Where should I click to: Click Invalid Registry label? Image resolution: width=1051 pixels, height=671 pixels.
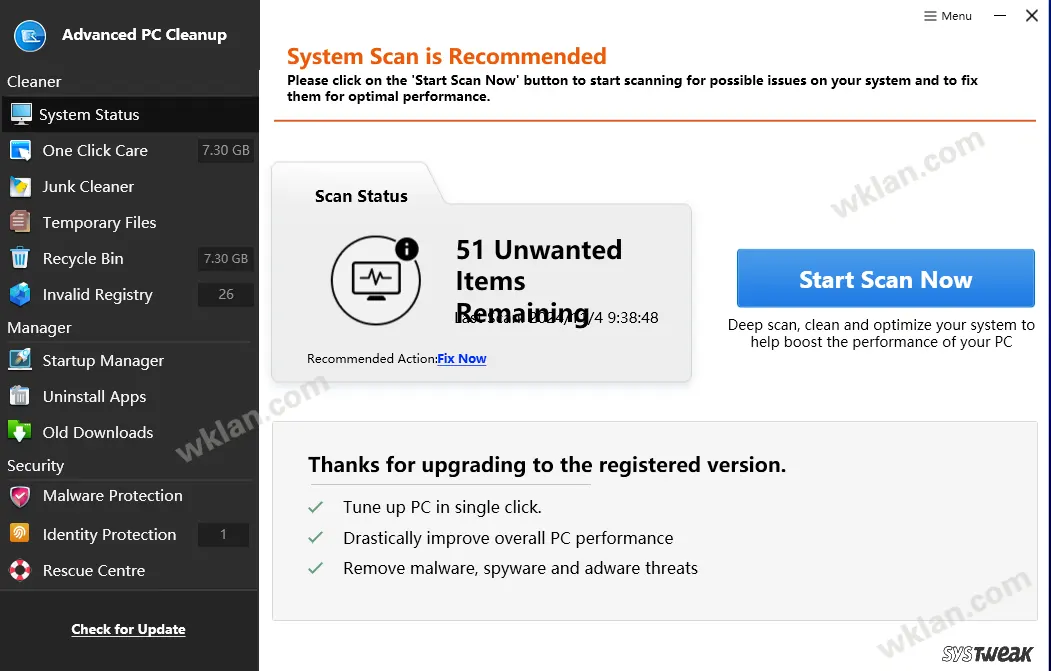(x=98, y=295)
